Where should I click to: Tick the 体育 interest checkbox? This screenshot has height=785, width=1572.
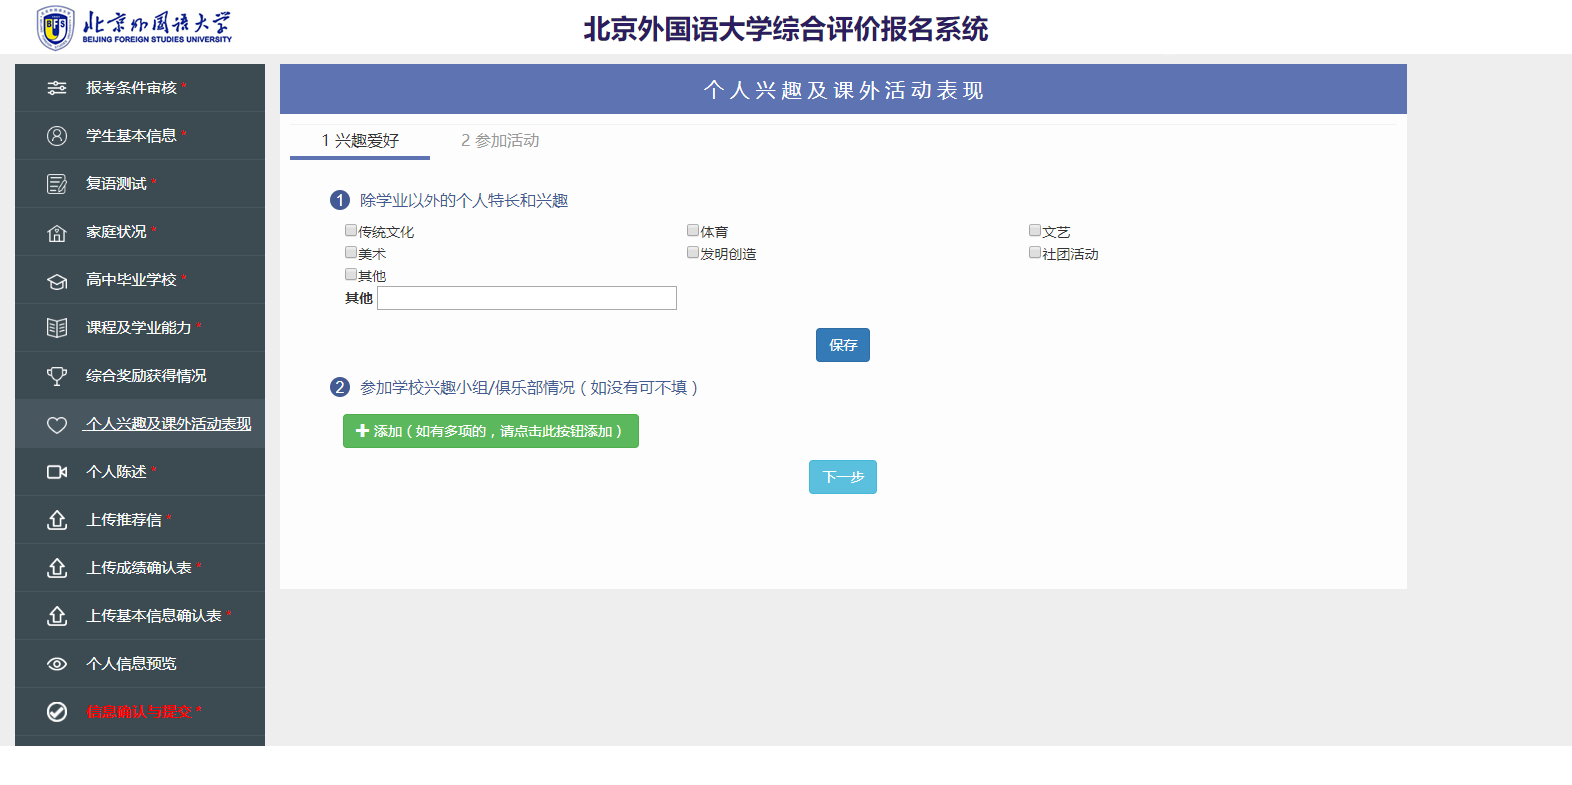pyautogui.click(x=693, y=230)
